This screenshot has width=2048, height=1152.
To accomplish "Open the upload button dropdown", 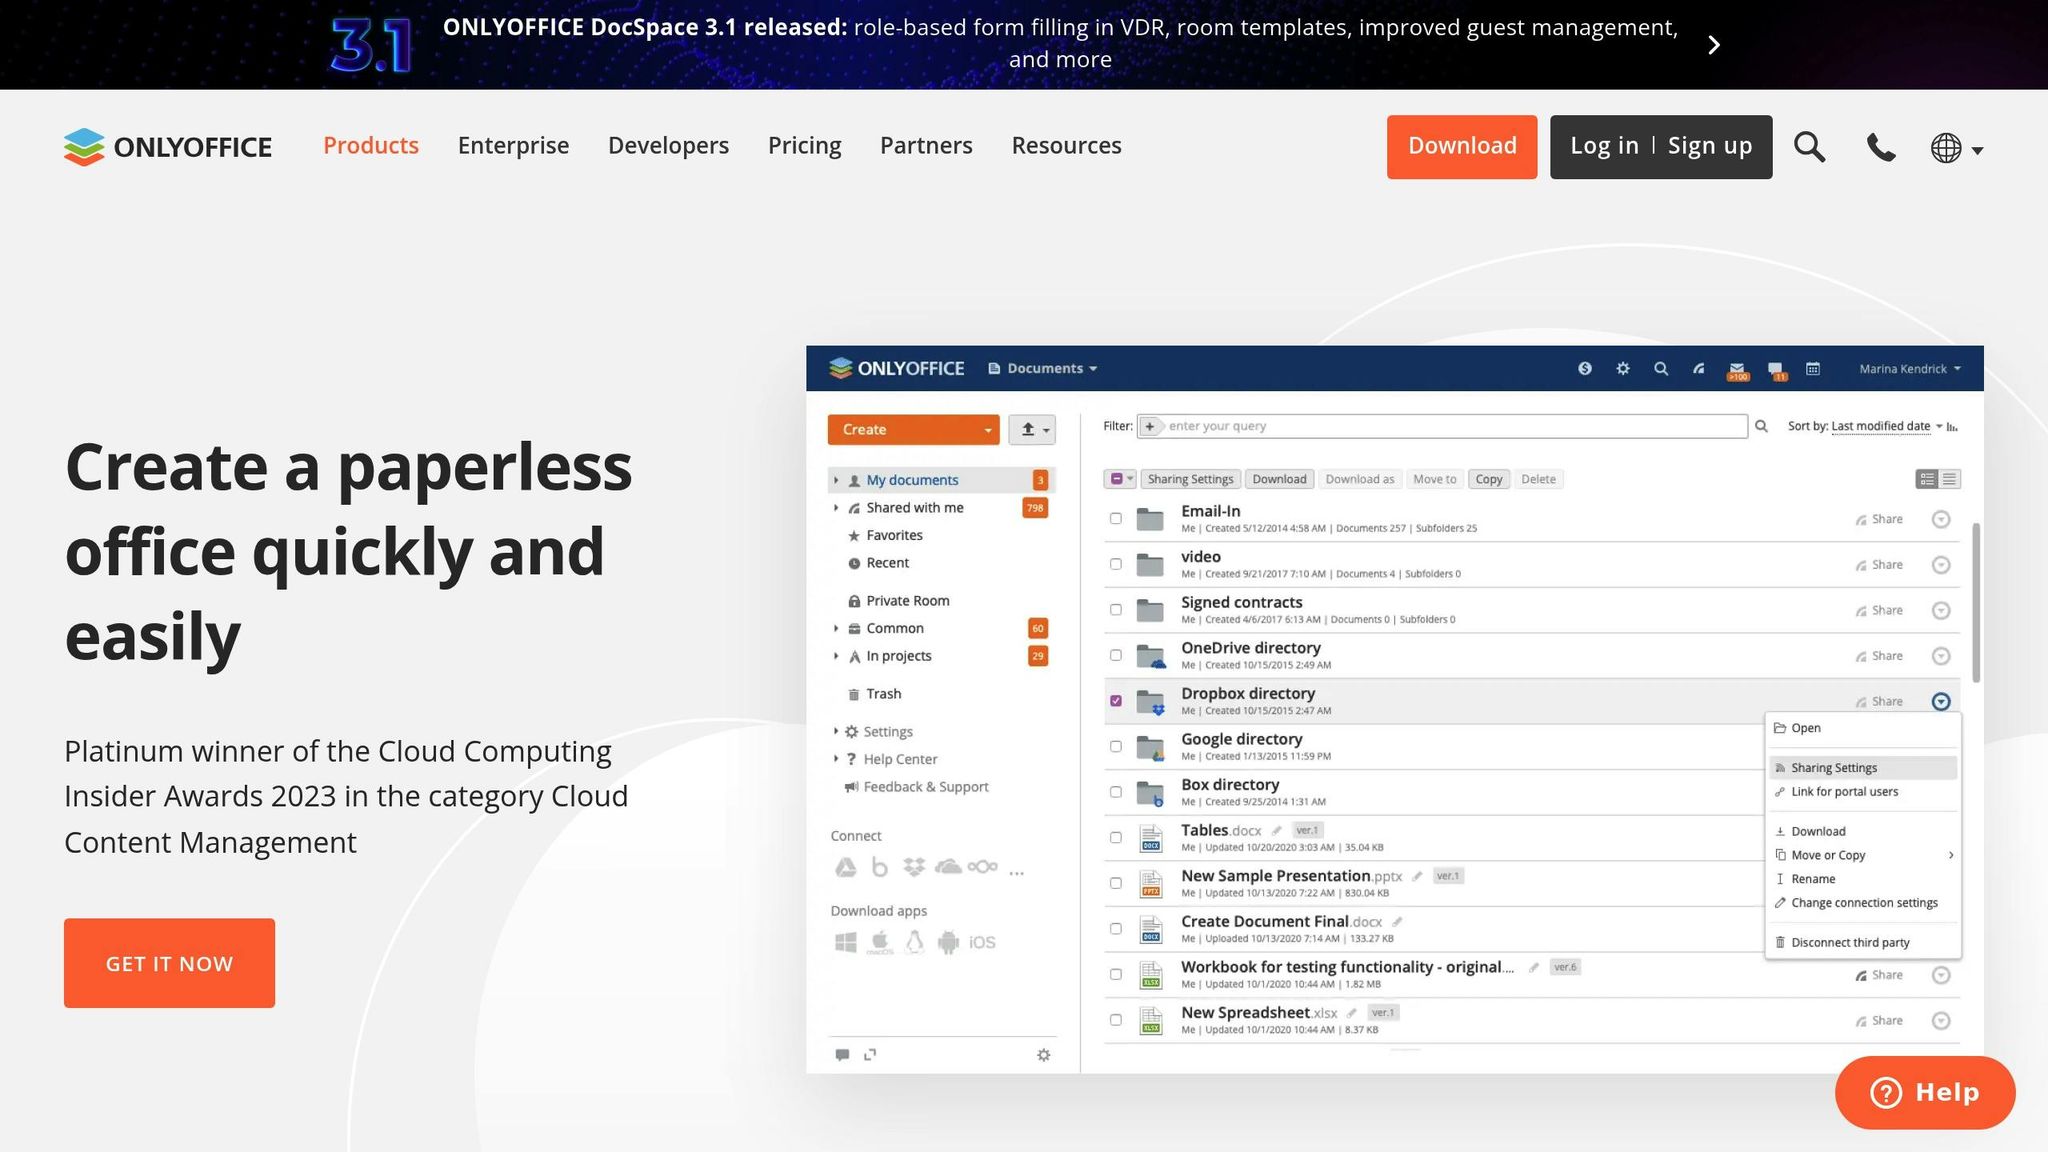I will [x=1032, y=429].
